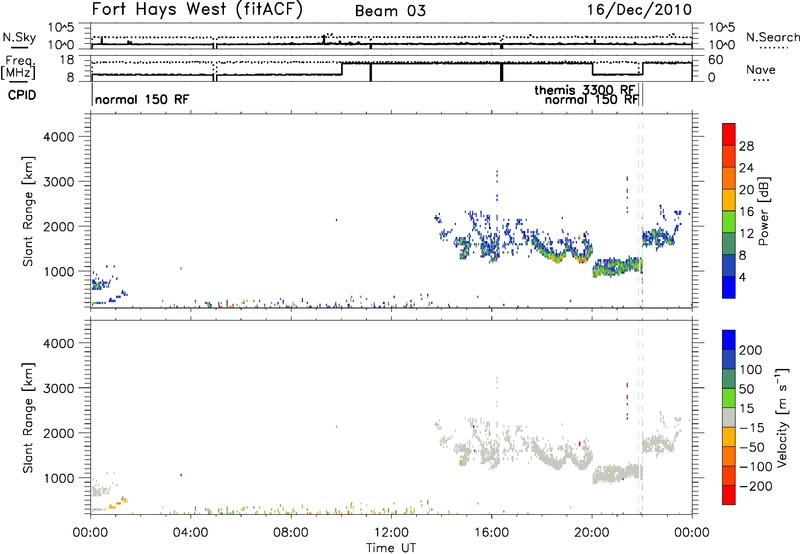Click the 'Fort Hays West (fitACF)' title

click(197, 10)
